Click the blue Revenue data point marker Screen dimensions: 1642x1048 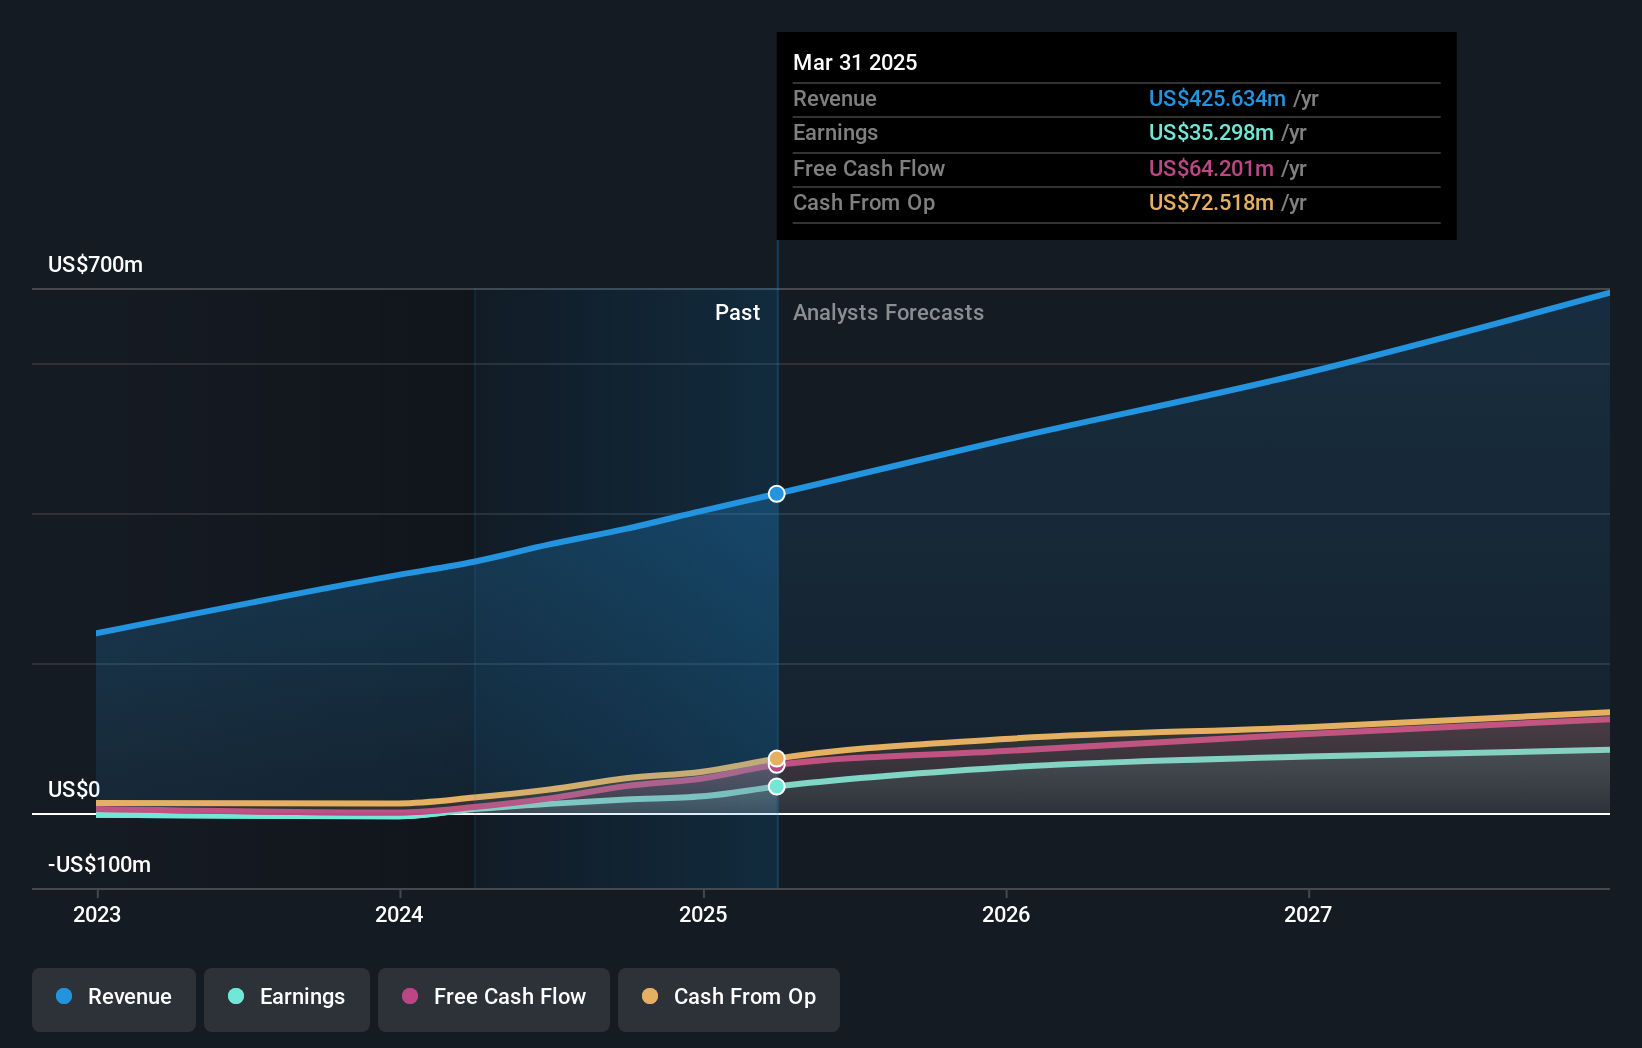[777, 494]
